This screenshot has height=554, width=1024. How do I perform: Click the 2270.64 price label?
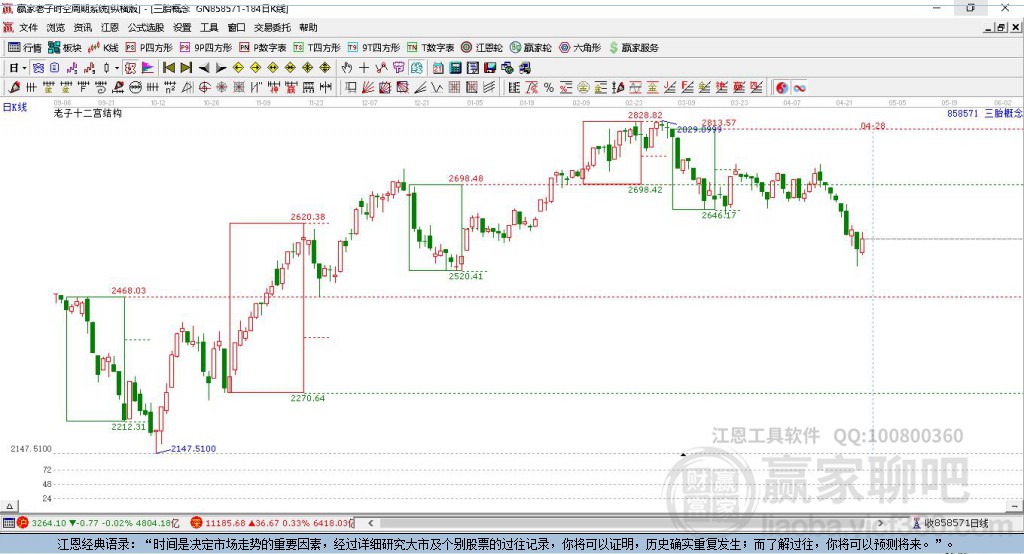pos(308,397)
